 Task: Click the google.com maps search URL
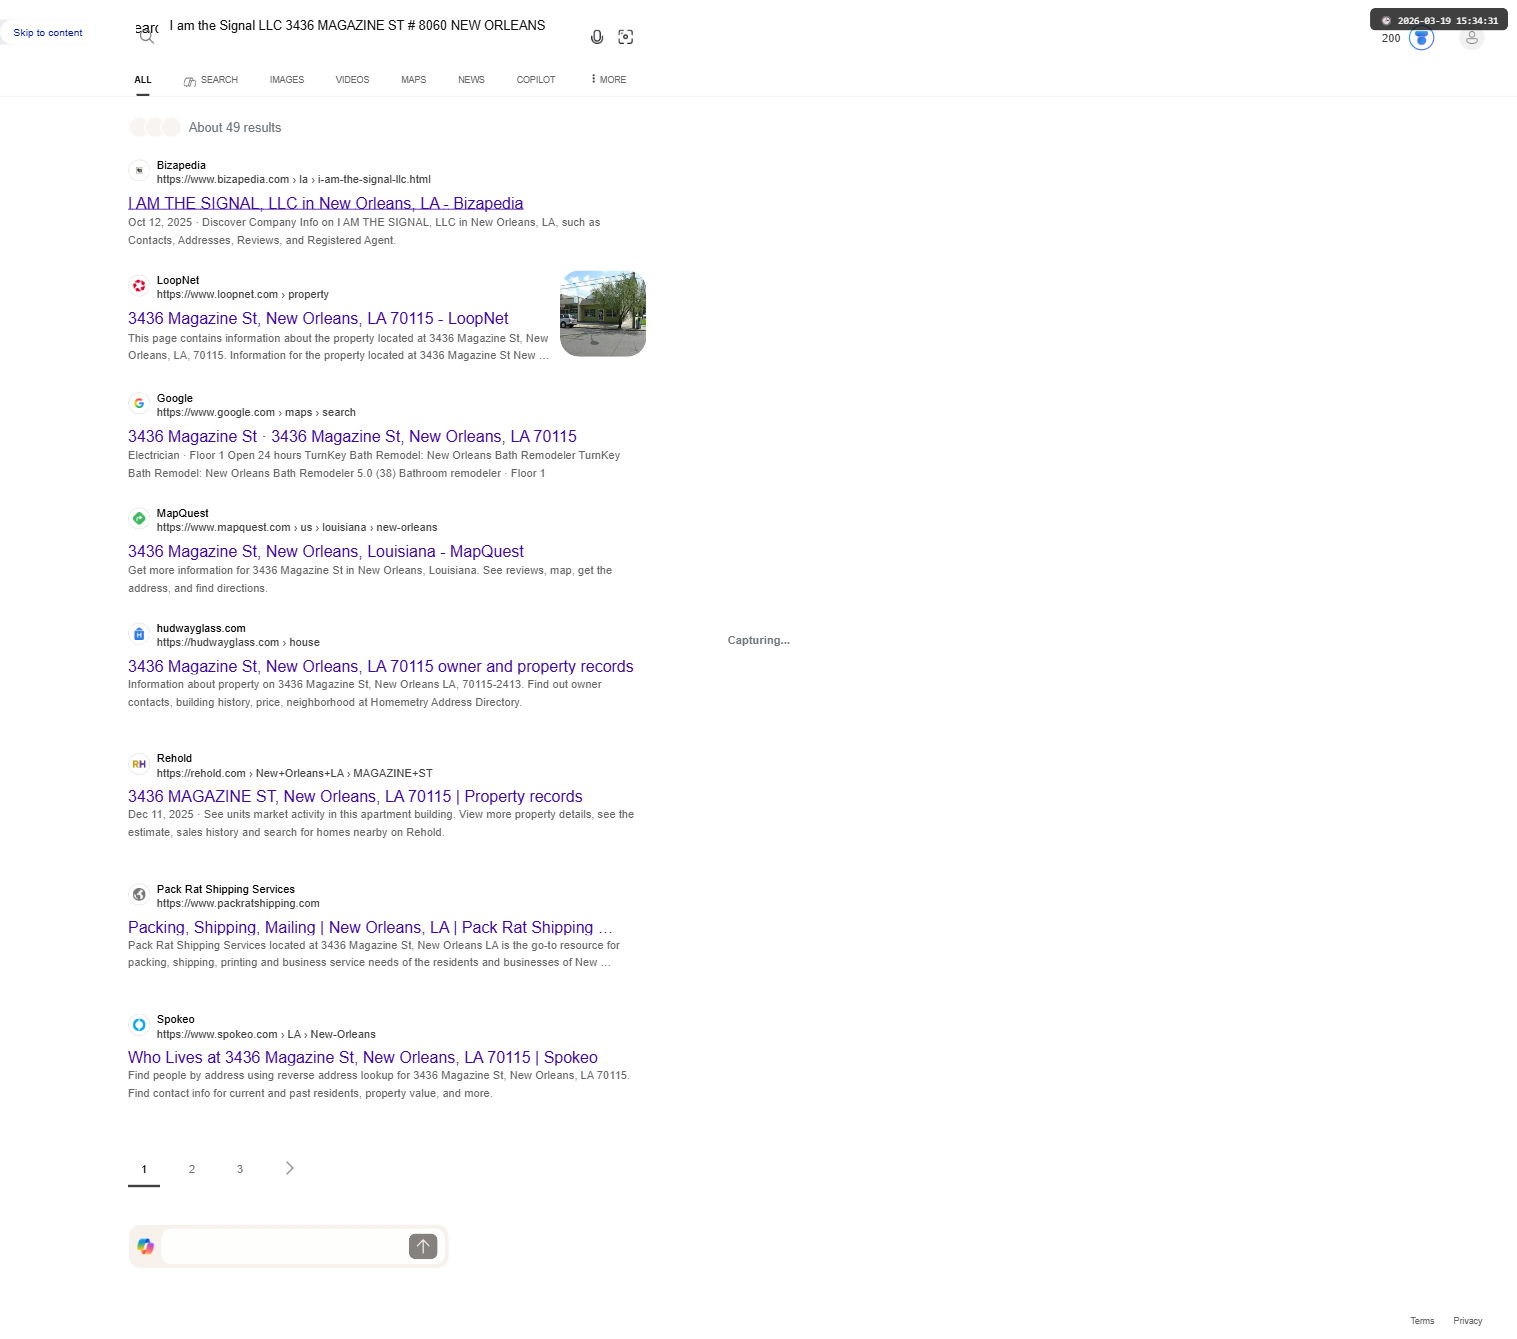pos(256,413)
